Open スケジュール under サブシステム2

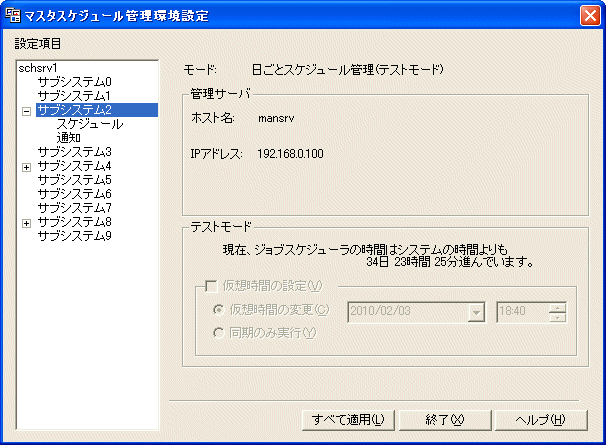[x=90, y=124]
